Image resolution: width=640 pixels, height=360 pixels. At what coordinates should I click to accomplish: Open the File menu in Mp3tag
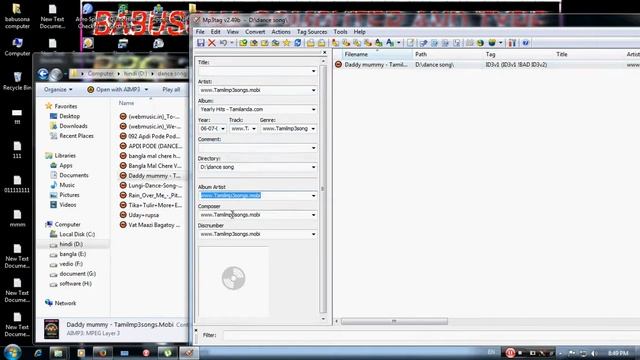click(200, 32)
